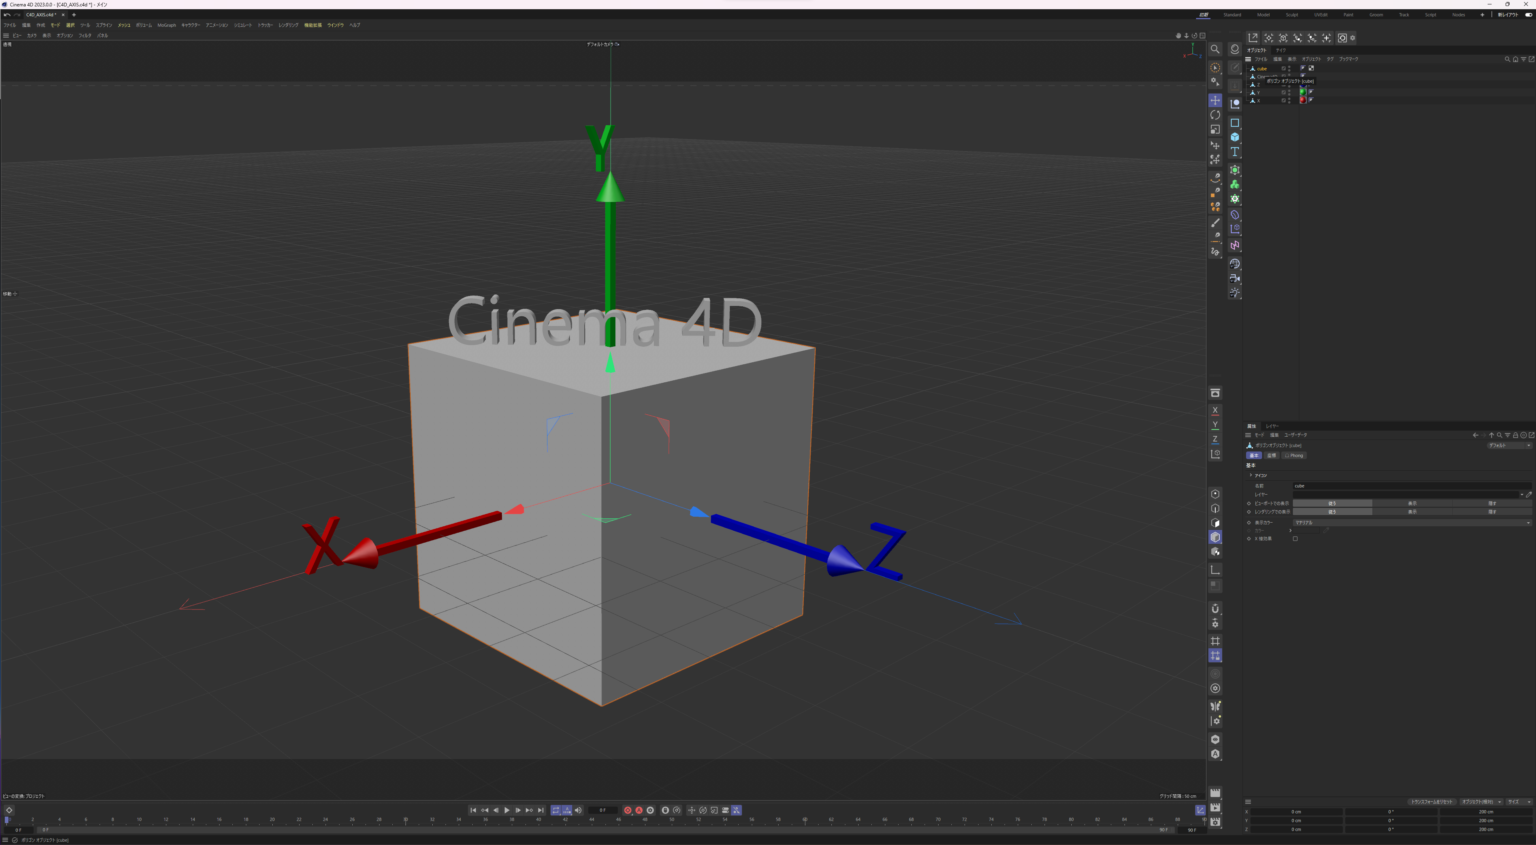Click the green color dot beside the Y object
This screenshot has height=845, width=1536.
pos(1303,92)
